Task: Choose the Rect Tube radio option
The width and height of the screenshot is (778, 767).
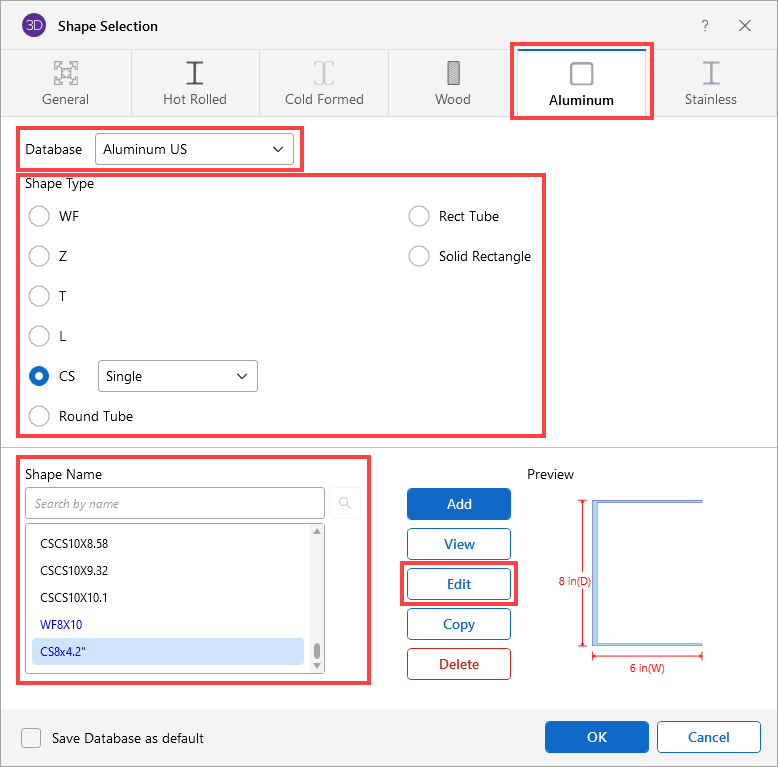Action: click(419, 216)
